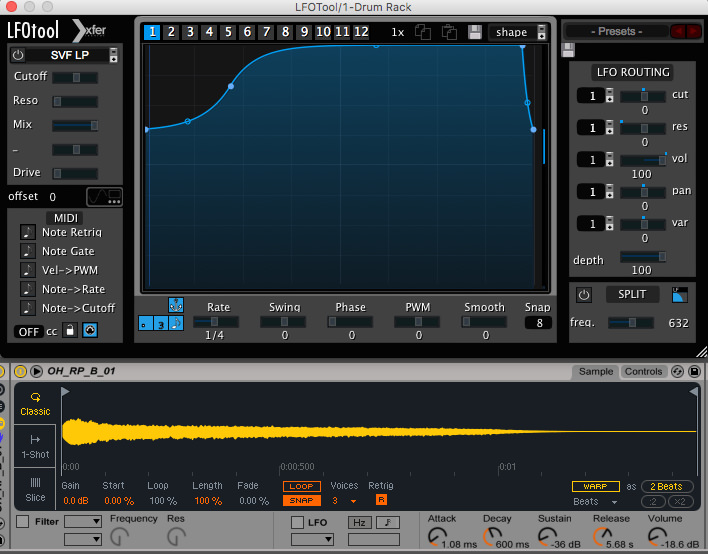This screenshot has width=708, height=554.
Task: Adjust the Rate slider
Action: point(216,322)
